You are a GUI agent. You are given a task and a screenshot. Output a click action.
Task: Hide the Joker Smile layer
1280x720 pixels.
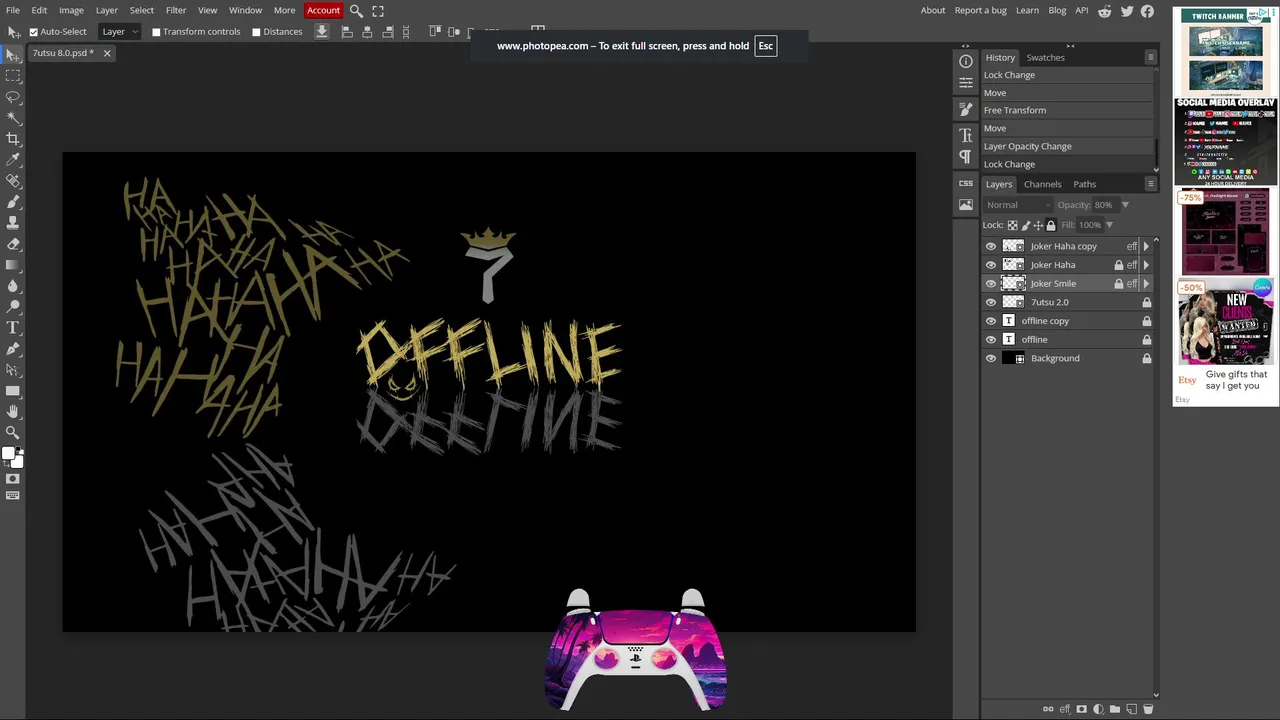point(991,283)
